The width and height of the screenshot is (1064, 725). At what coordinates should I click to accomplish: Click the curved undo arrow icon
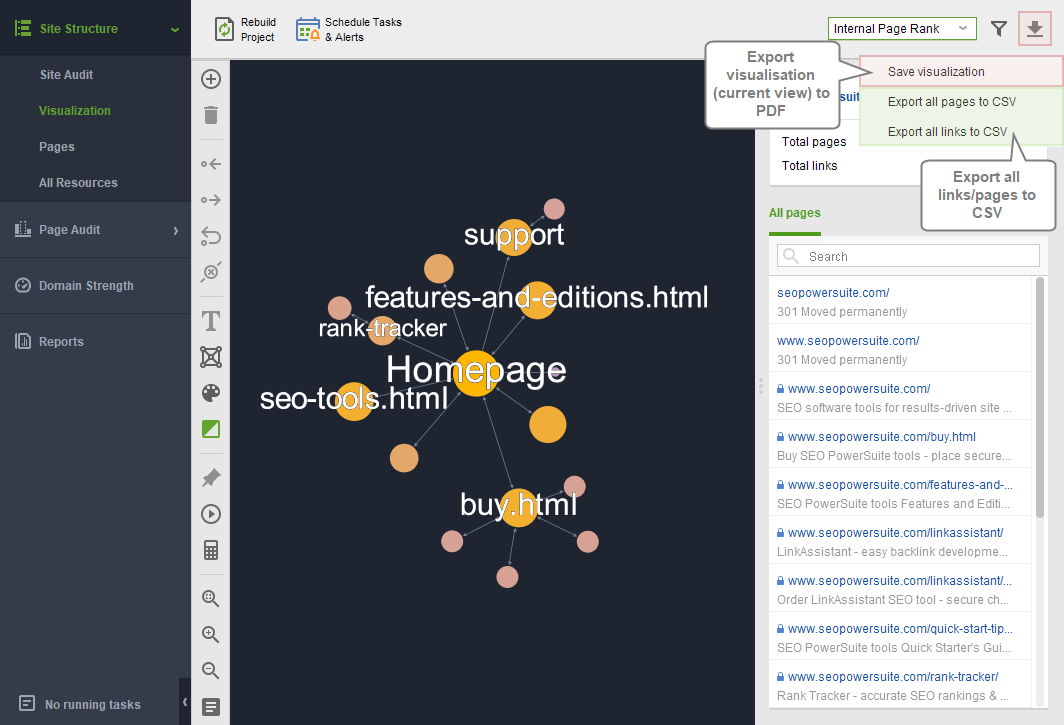[x=211, y=236]
